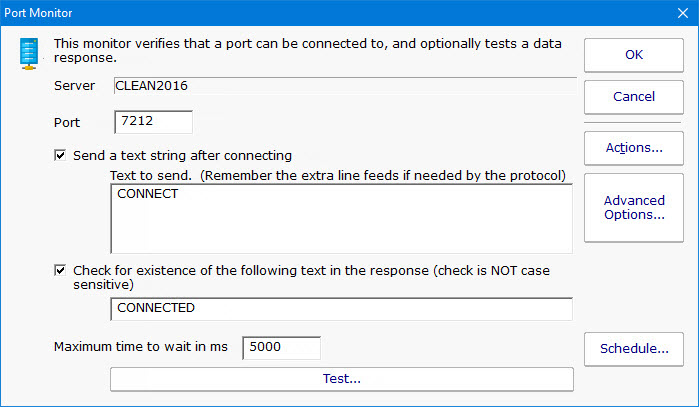Click the Port Monitor title bar
Viewport: 699px width, 407px height.
[300, 14]
